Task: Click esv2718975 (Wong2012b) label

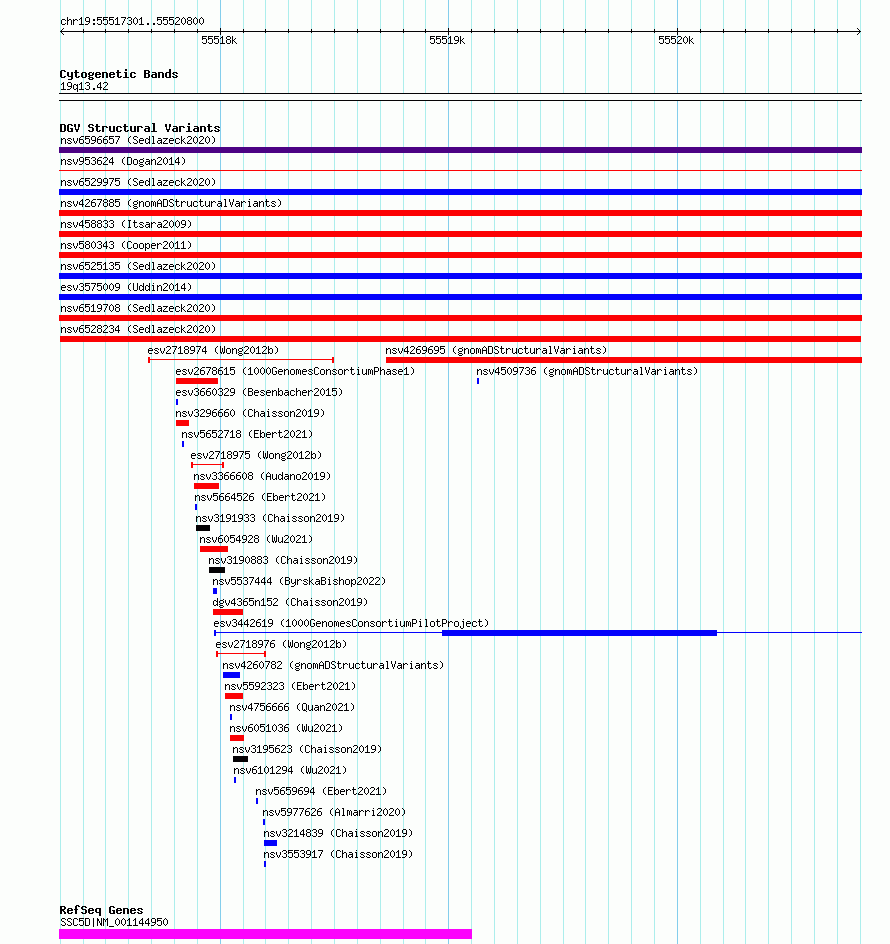Action: pyautogui.click(x=256, y=456)
